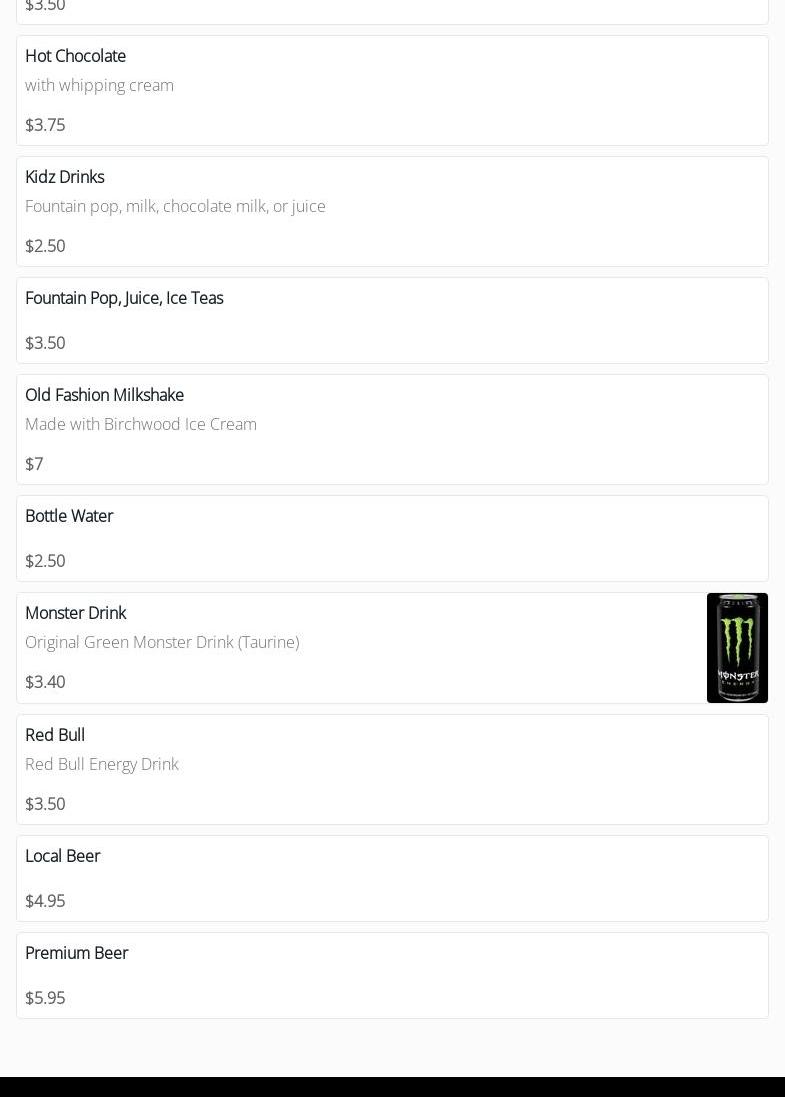
Task: Click the $7 milkshake price
Action: [x=34, y=464]
